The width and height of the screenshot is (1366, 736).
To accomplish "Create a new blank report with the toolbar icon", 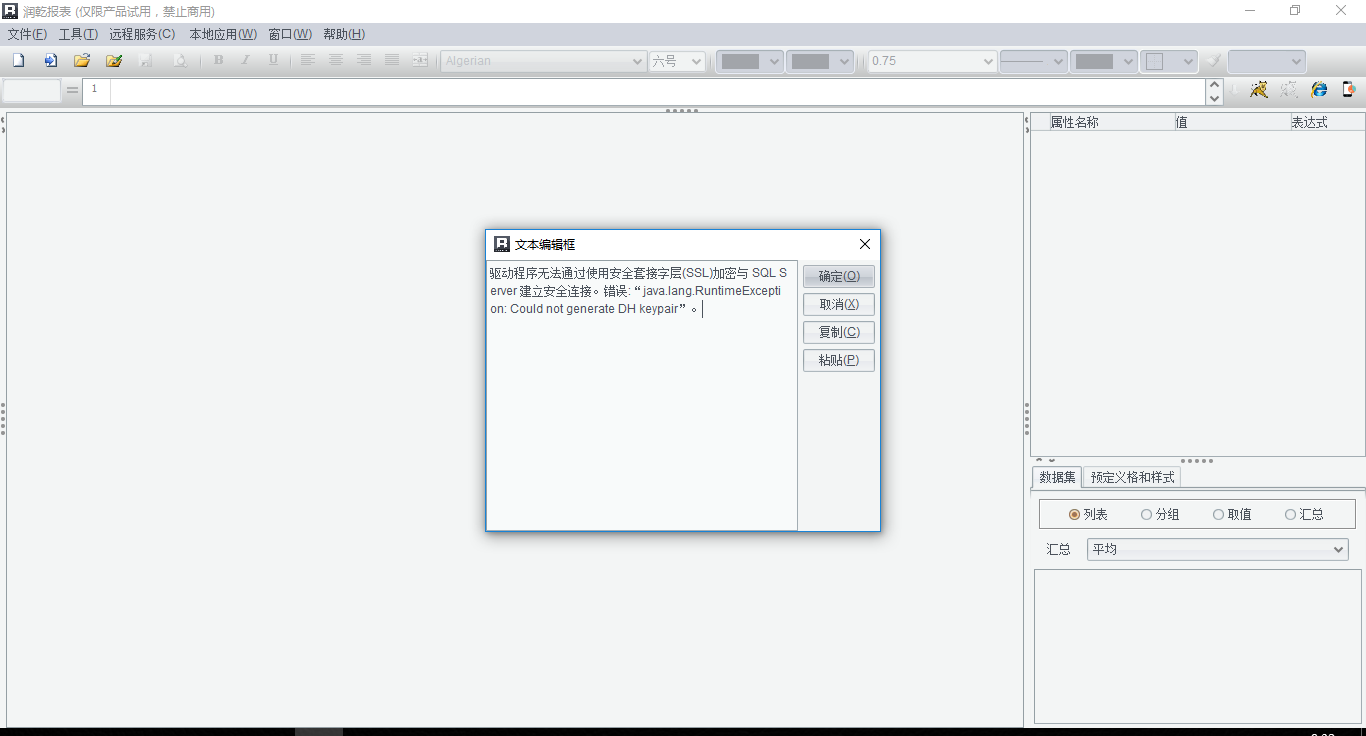I will point(18,61).
